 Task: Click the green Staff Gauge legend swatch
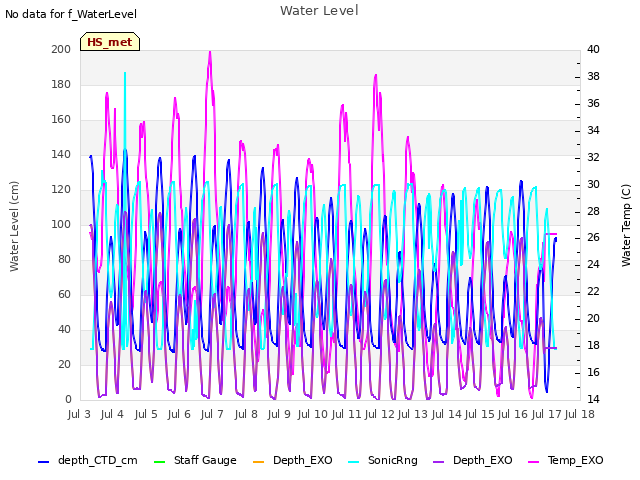point(159,462)
